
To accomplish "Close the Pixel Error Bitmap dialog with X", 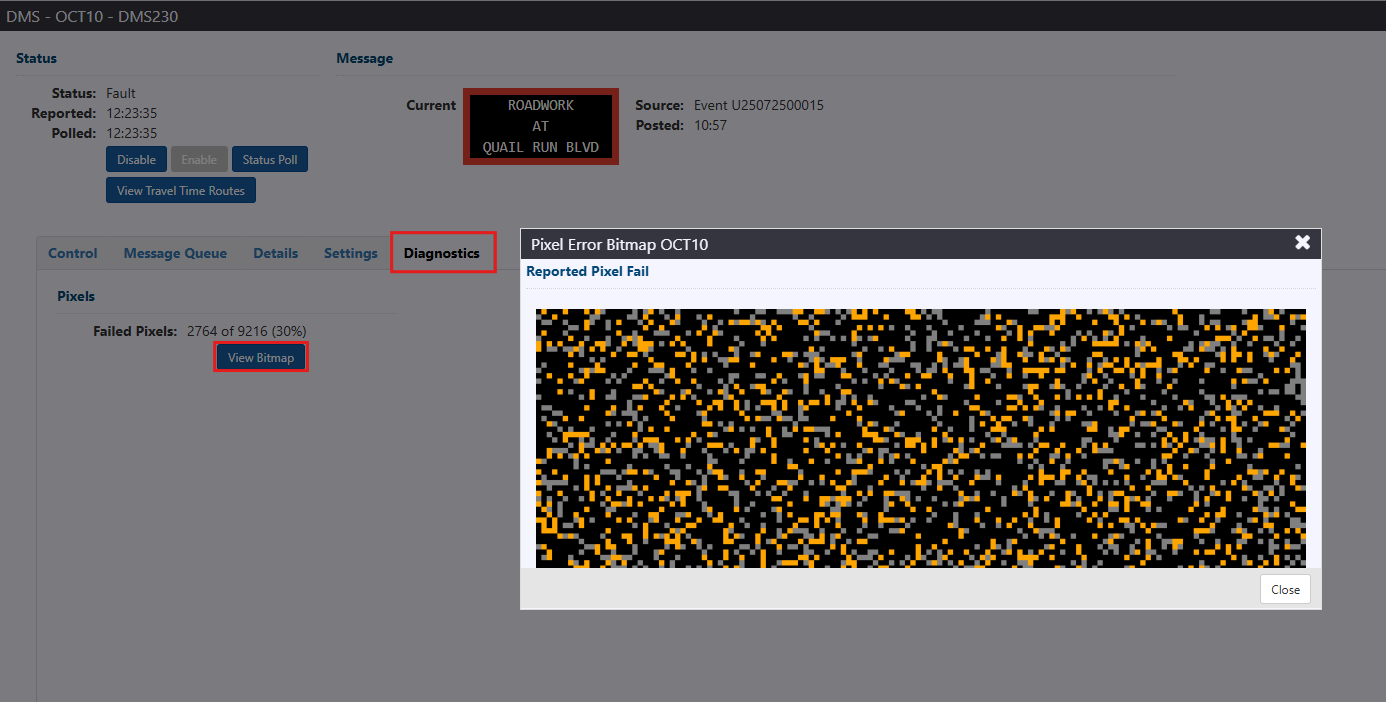I will point(1302,243).
